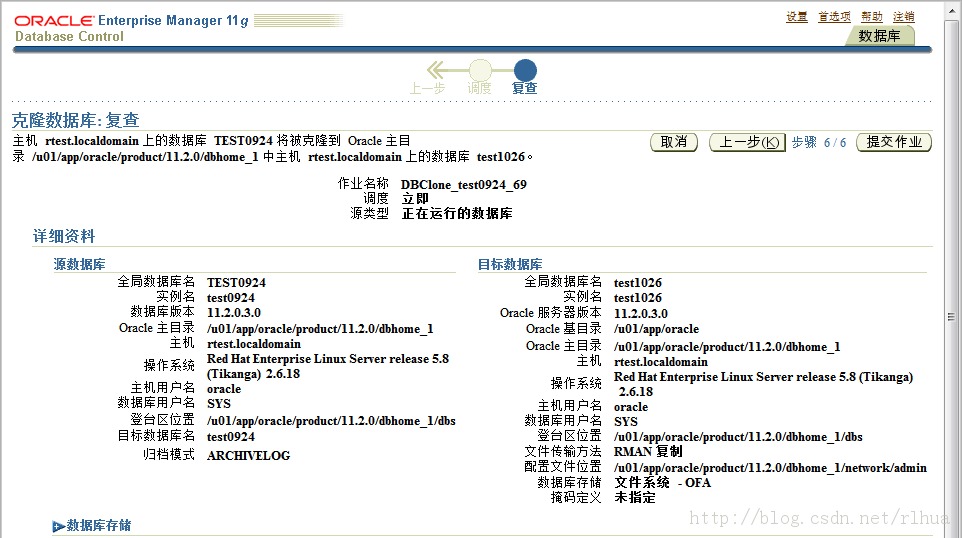Click the vertical scrollbar grip on right edge
Viewport: 962px width, 538px height.
pos(951,317)
